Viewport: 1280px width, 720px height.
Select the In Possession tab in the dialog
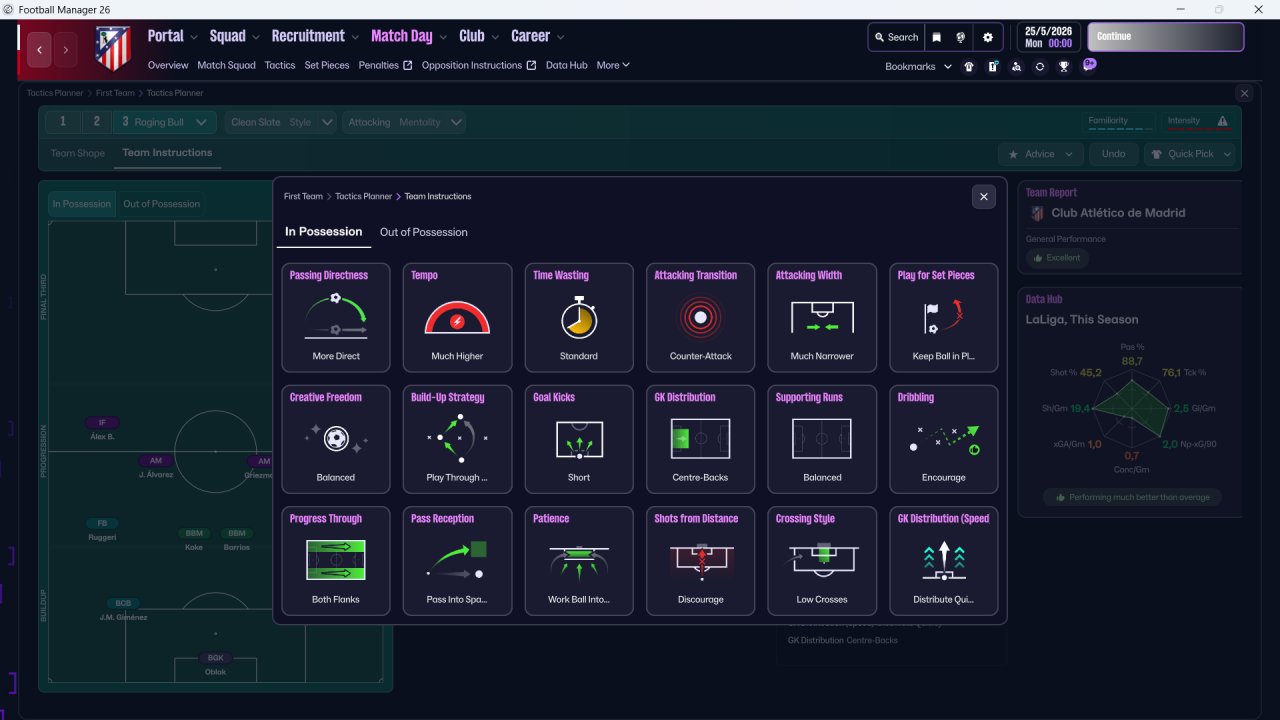pyautogui.click(x=324, y=232)
